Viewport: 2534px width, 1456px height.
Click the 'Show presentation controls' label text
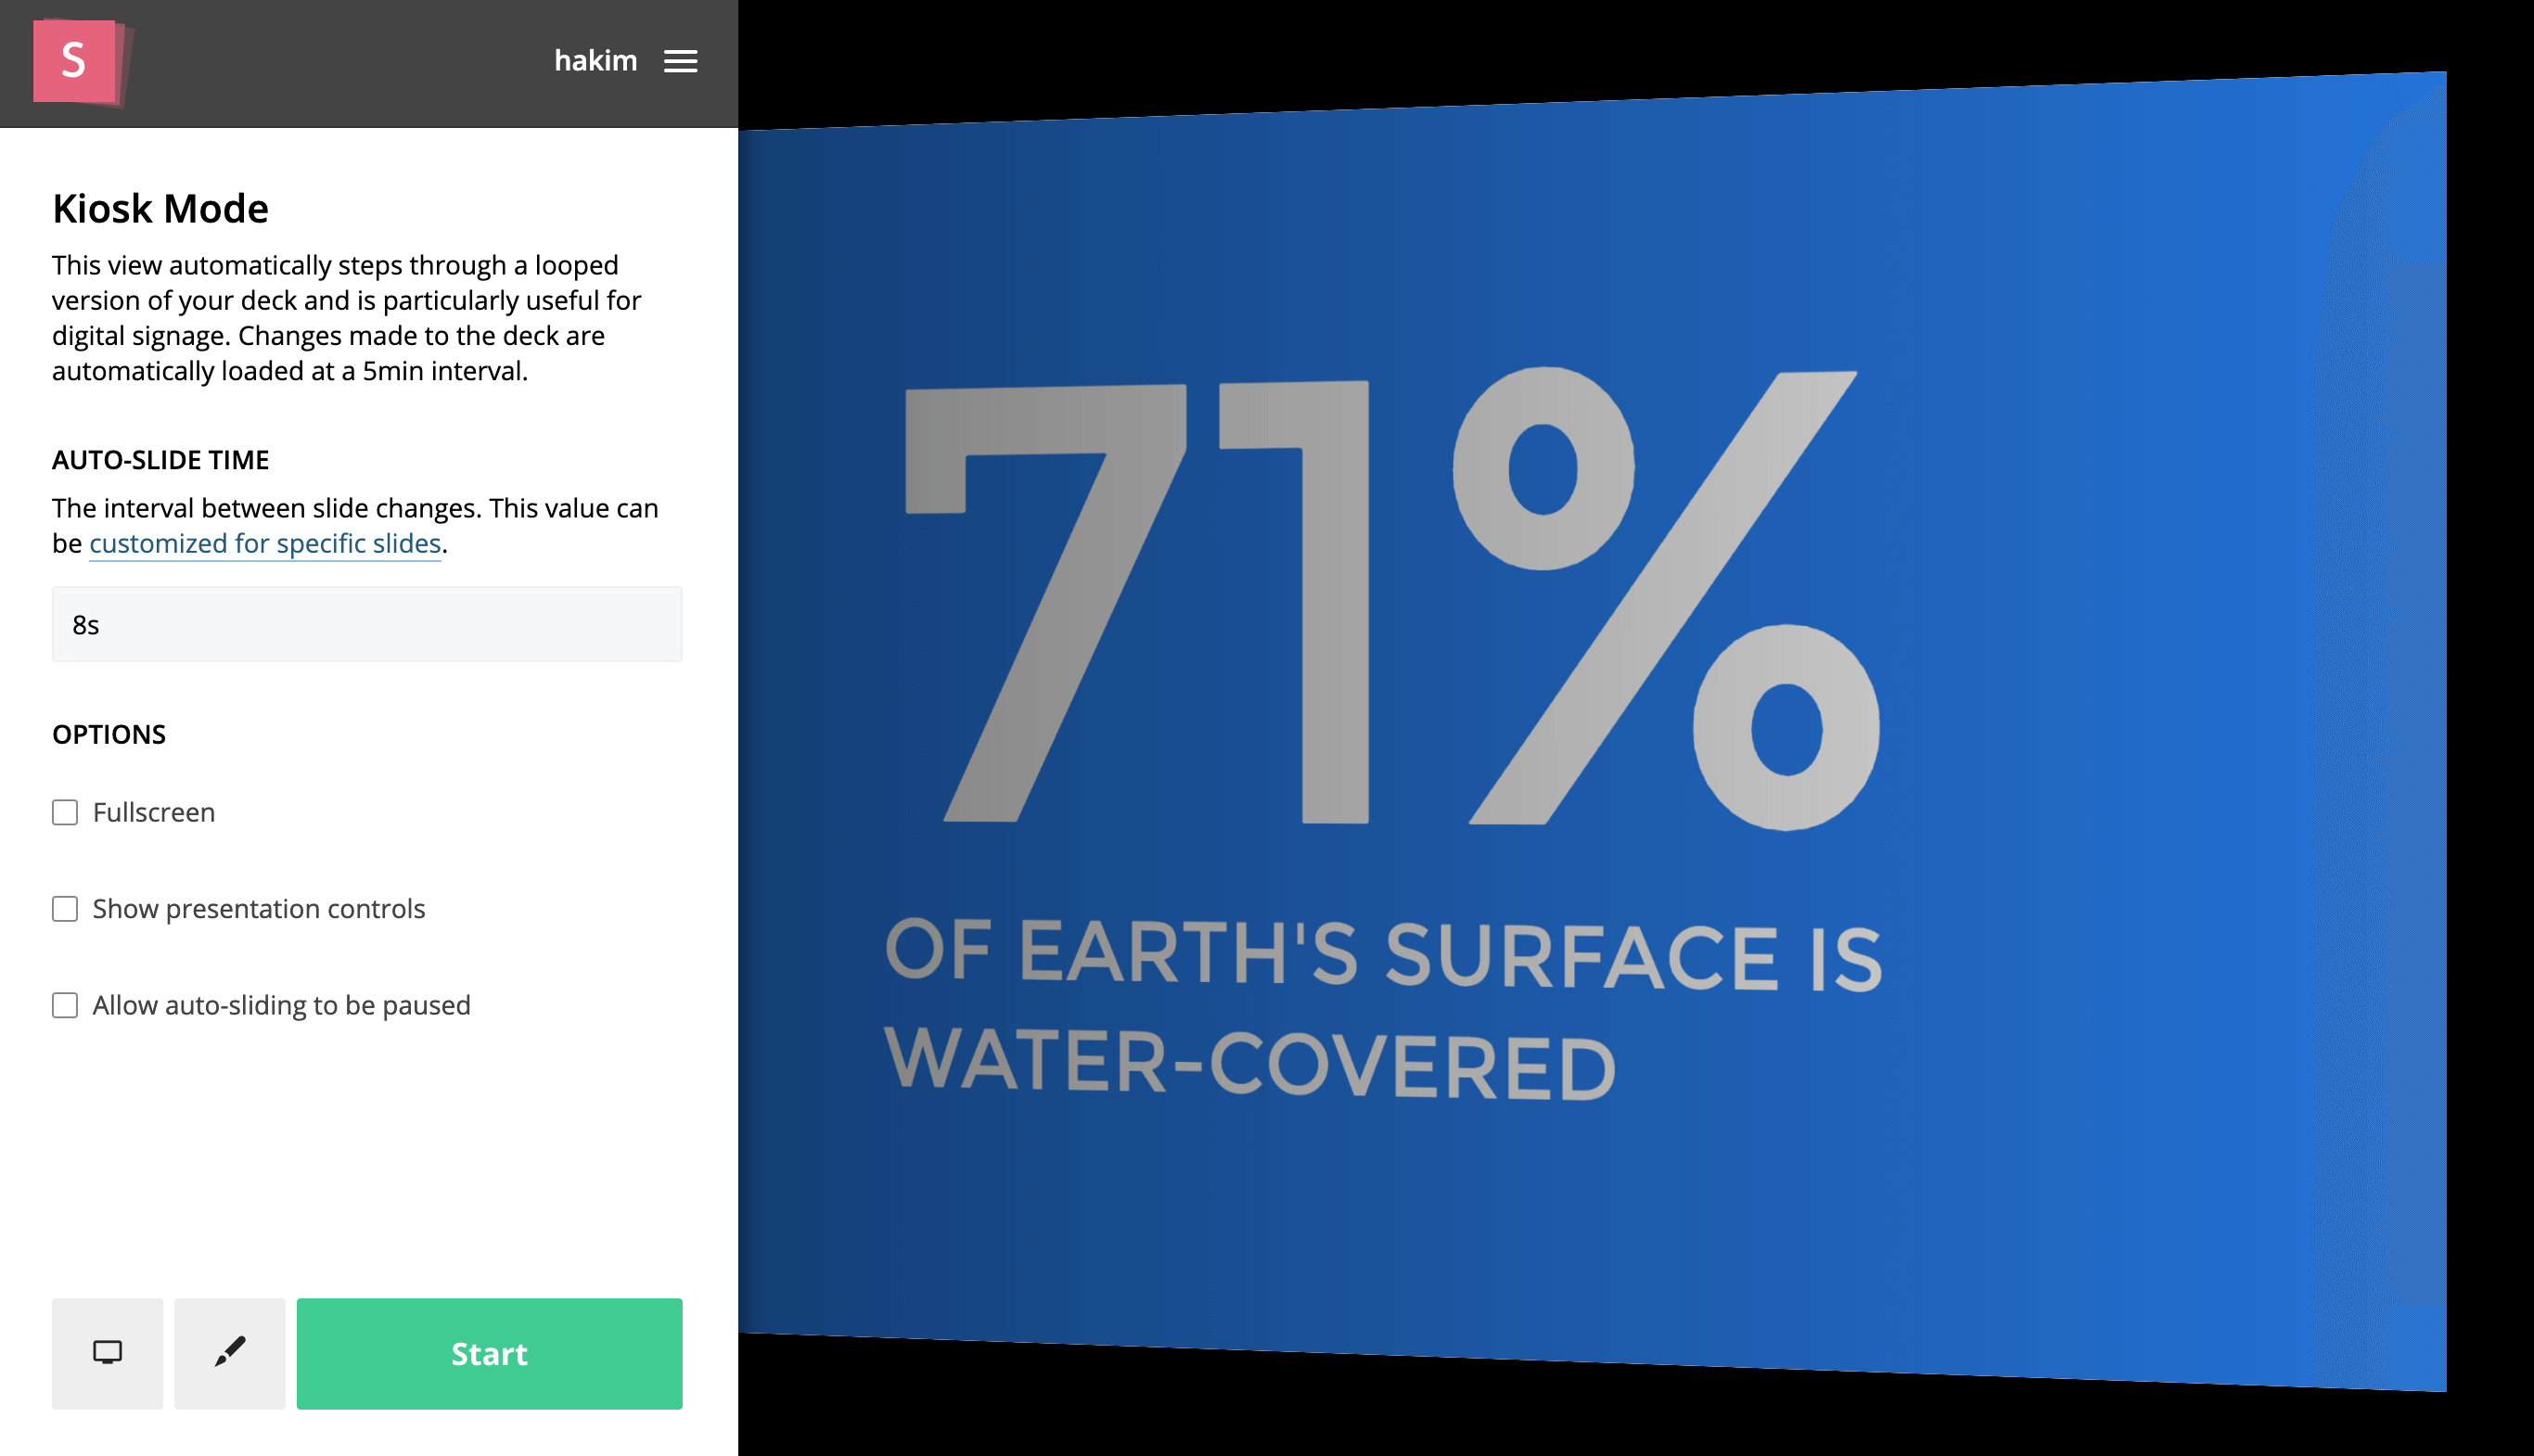coord(259,908)
